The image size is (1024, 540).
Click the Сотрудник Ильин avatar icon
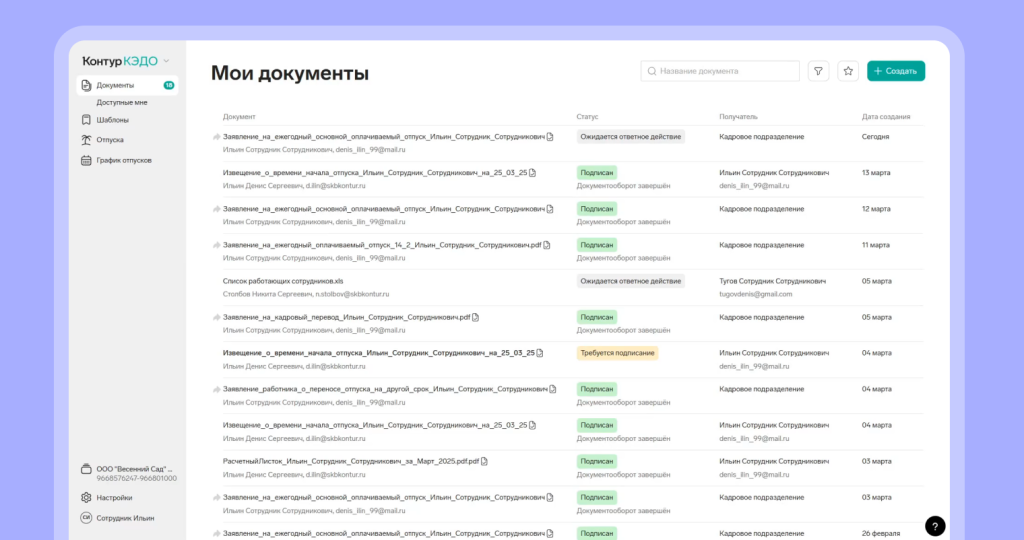(86, 518)
